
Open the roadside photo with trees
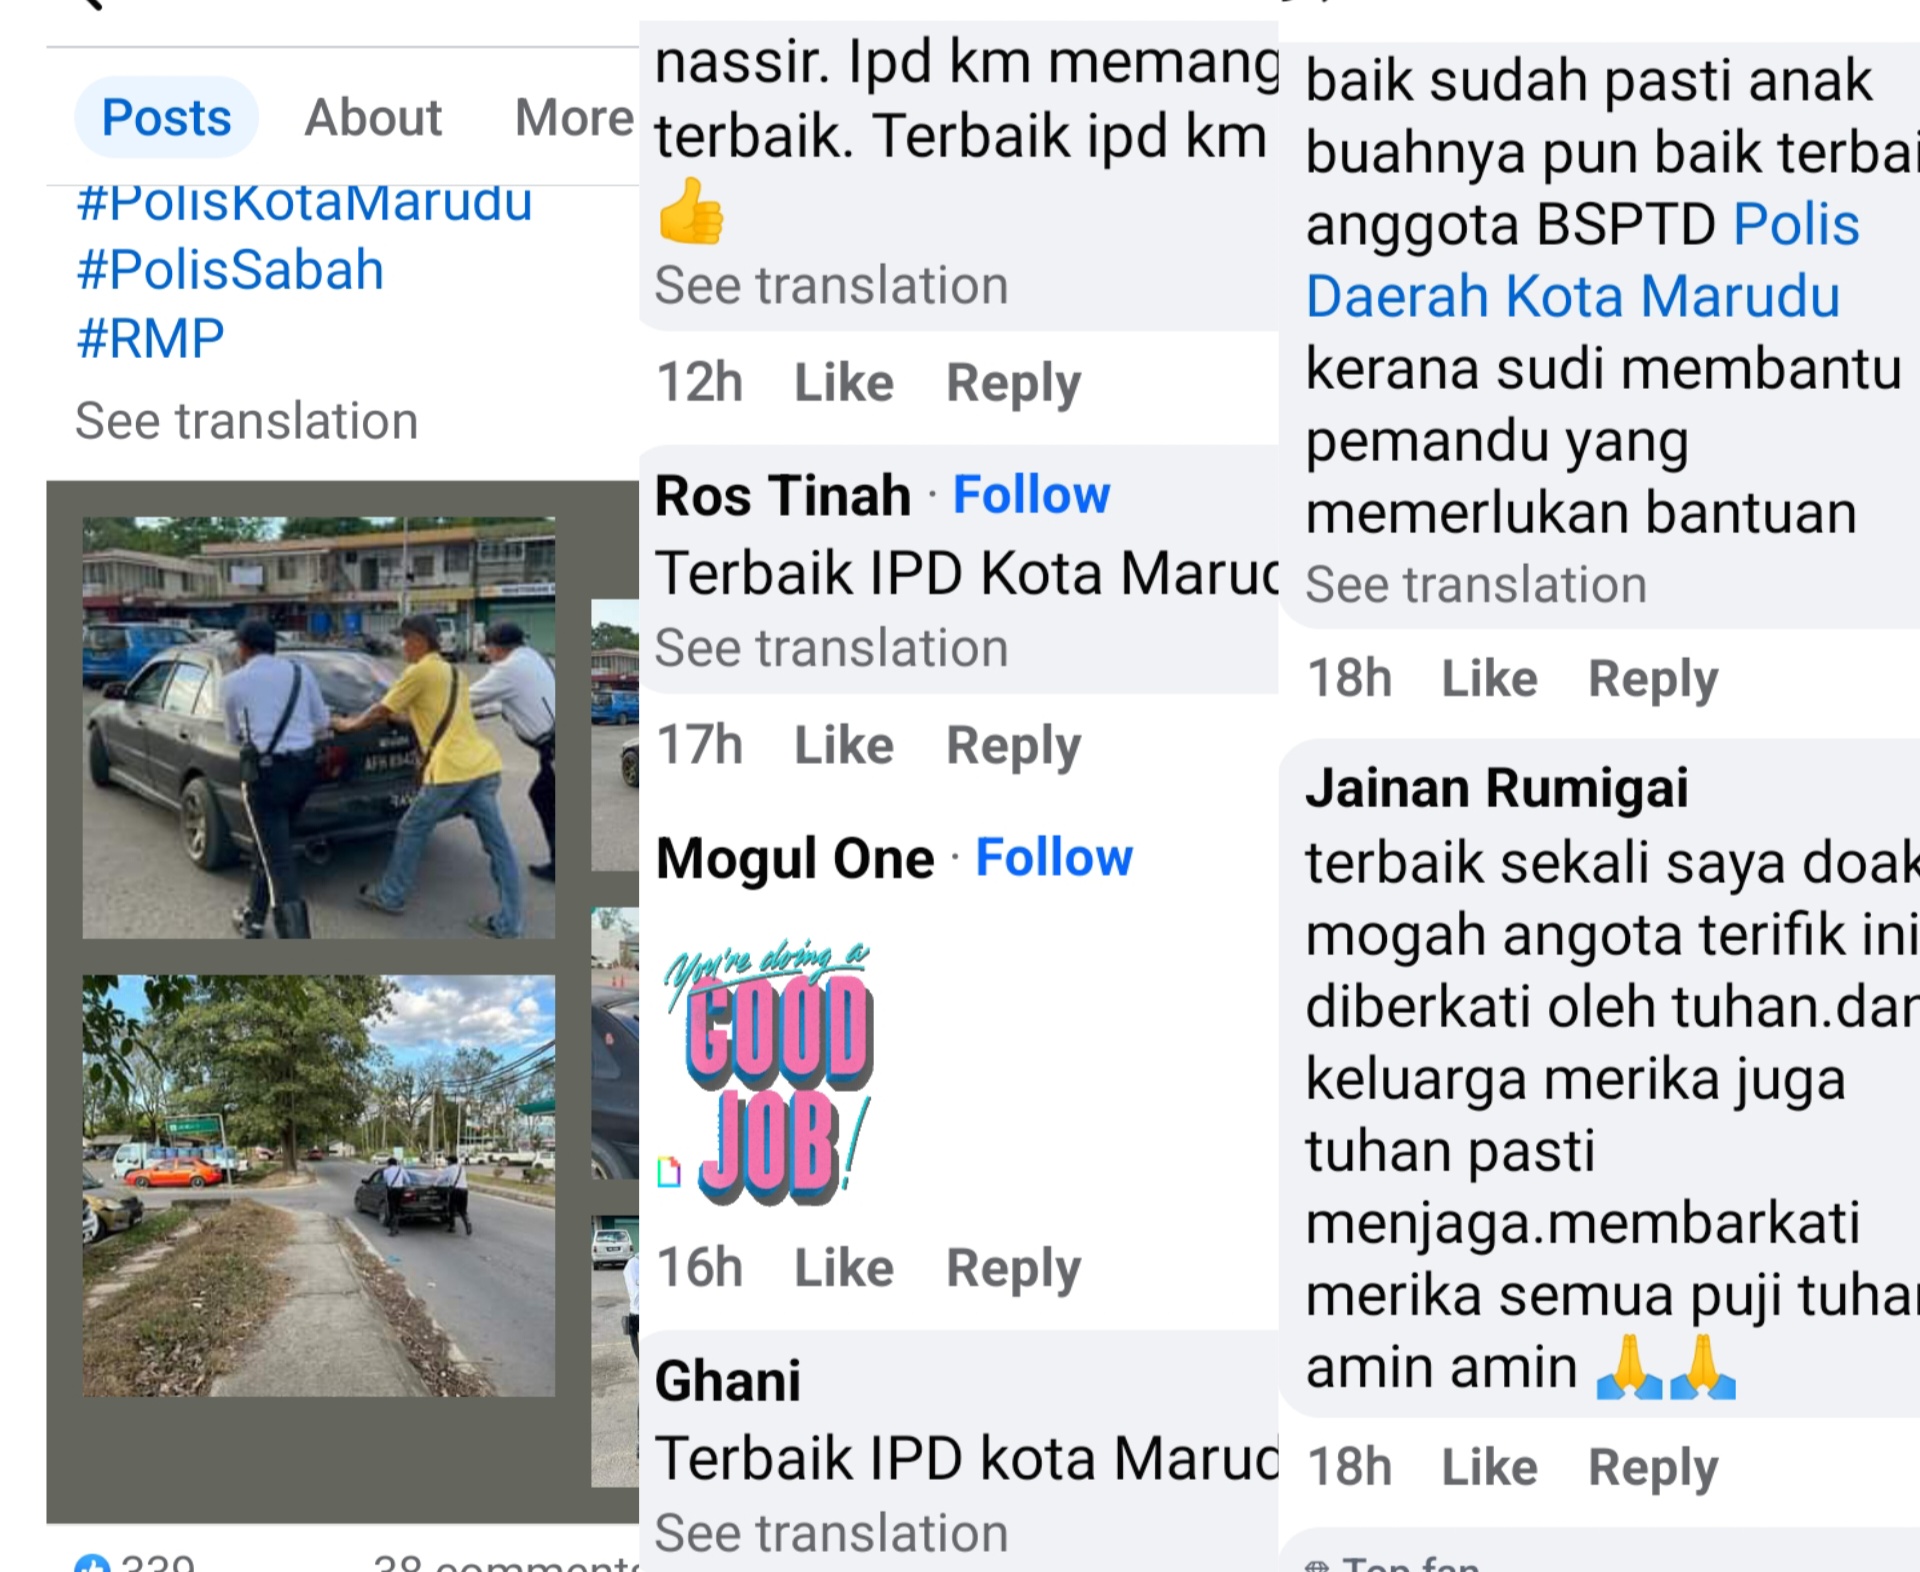tap(318, 1185)
